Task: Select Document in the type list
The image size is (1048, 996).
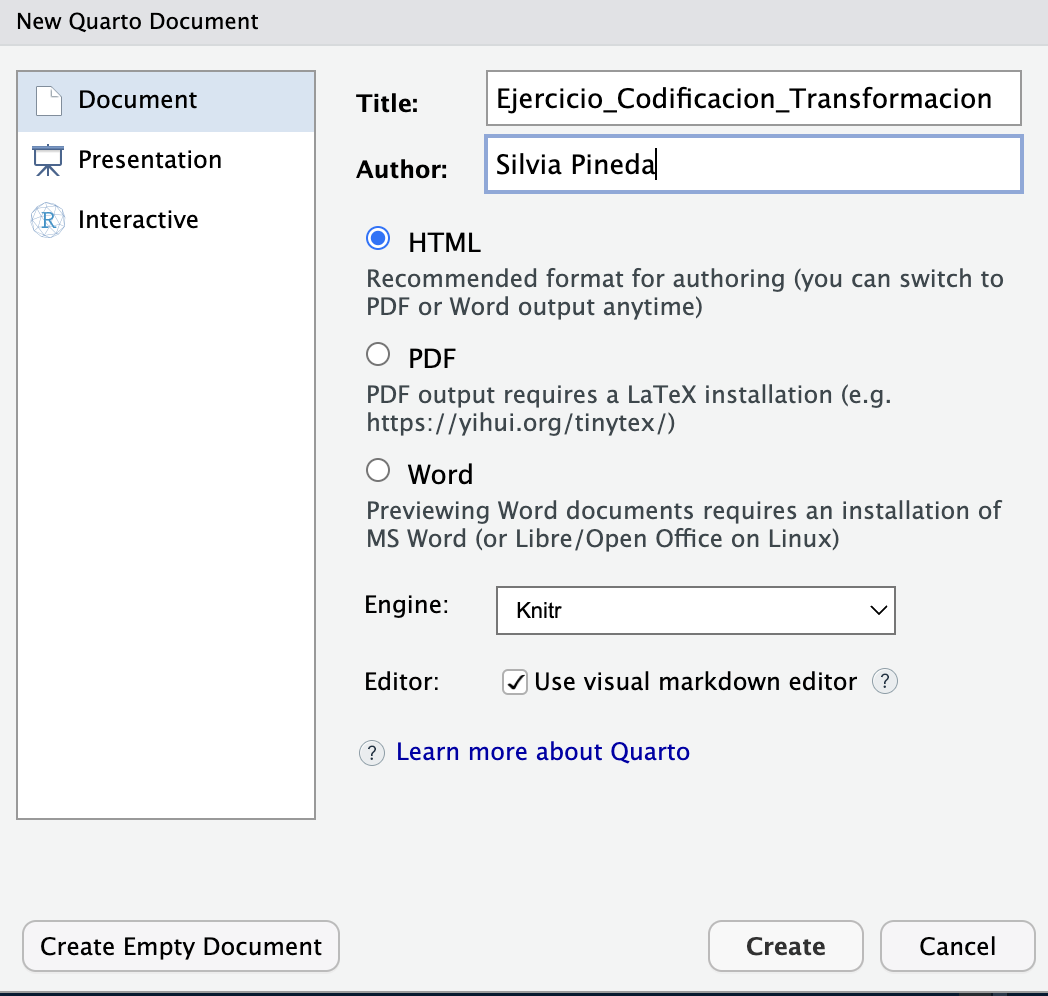Action: [138, 100]
